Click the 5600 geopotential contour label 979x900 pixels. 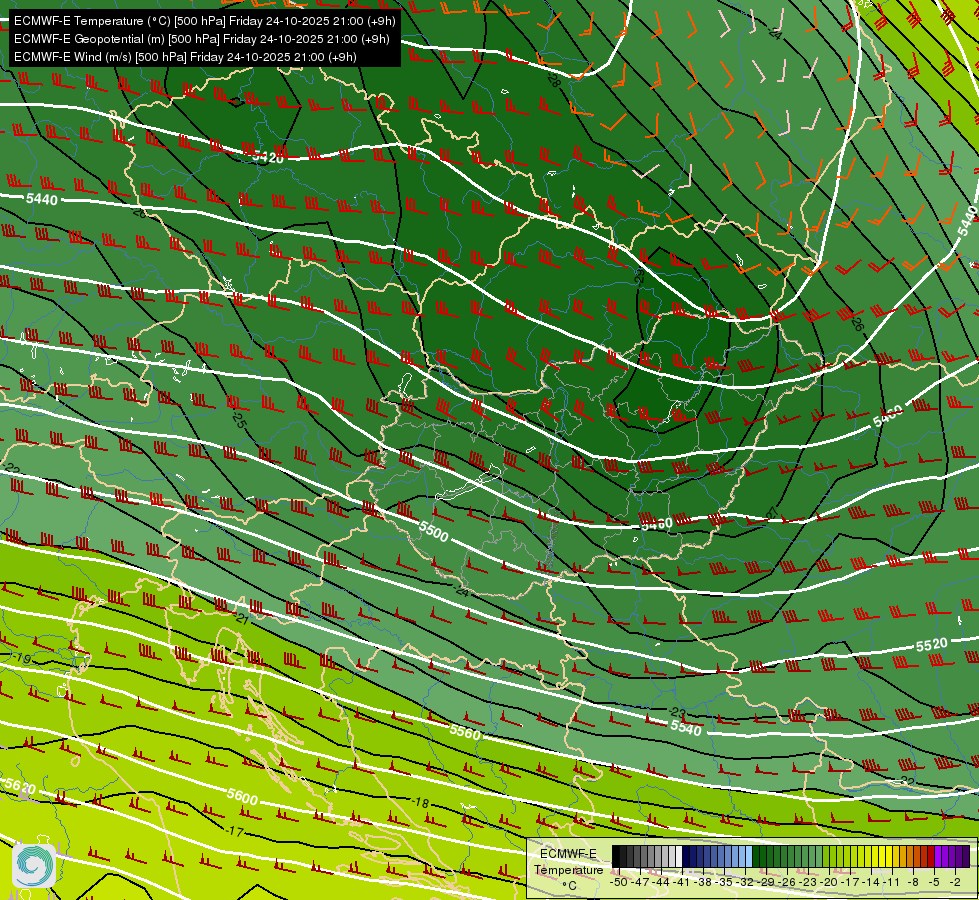coord(242,796)
